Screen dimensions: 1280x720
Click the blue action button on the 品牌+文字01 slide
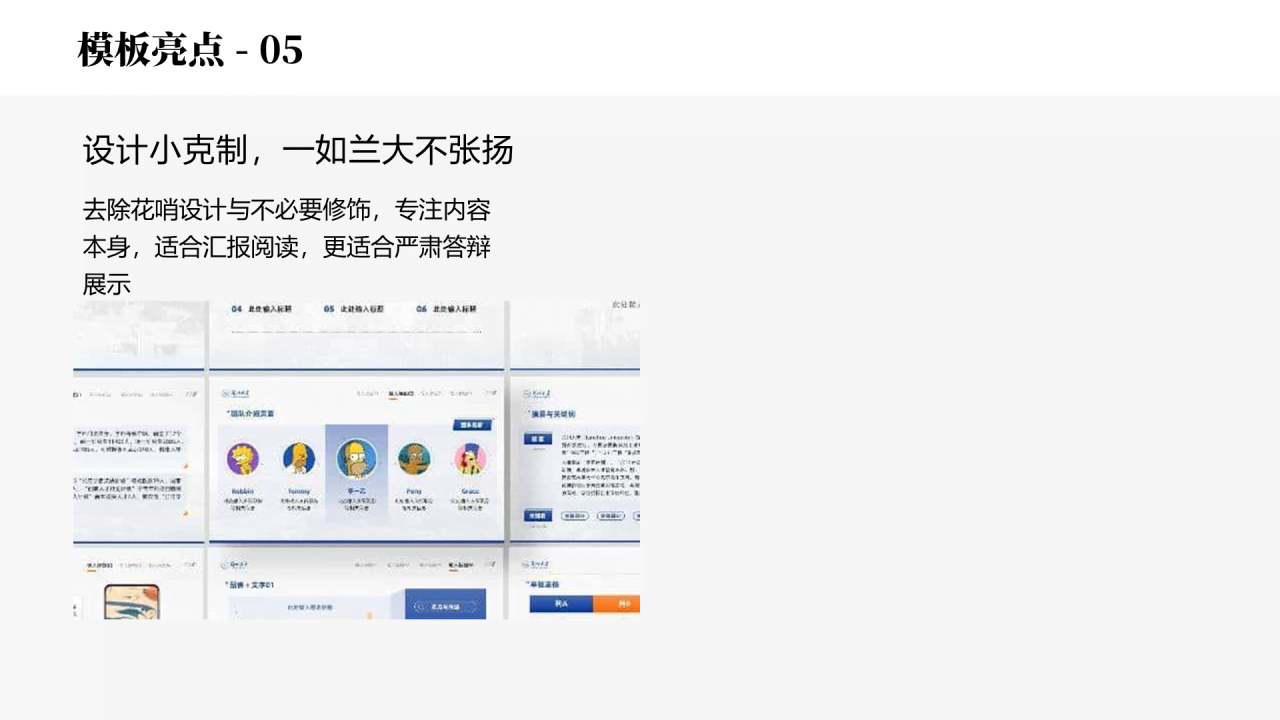pyautogui.click(x=445, y=604)
